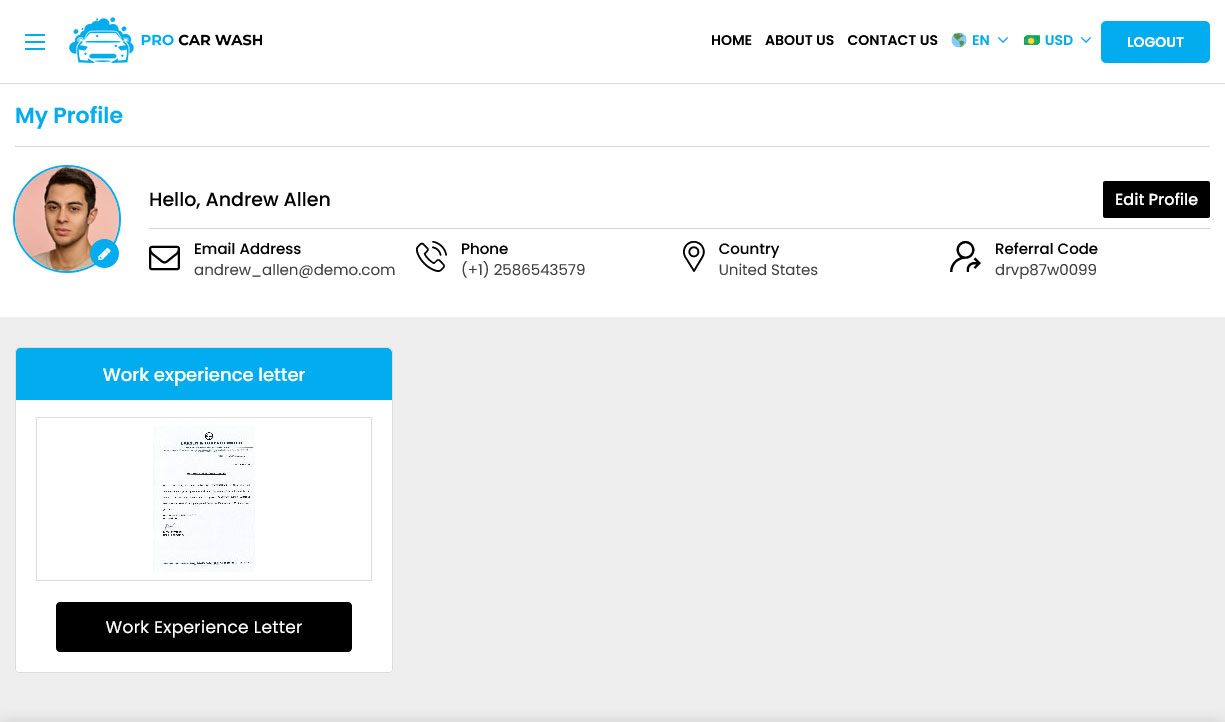This screenshot has height=722, width=1225.
Task: Open the About Us page
Action: pyautogui.click(x=799, y=41)
